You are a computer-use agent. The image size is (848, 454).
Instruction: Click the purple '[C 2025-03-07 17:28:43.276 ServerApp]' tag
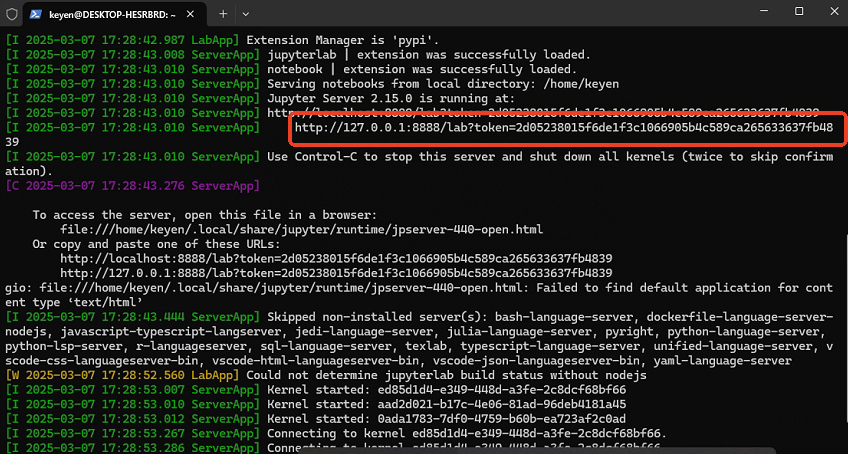[x=133, y=186]
